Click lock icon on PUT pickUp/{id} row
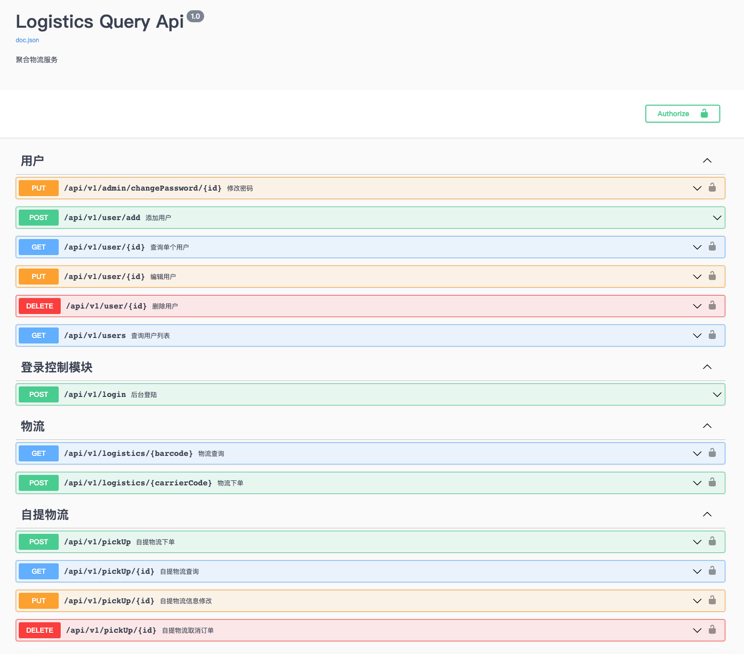 tap(712, 600)
